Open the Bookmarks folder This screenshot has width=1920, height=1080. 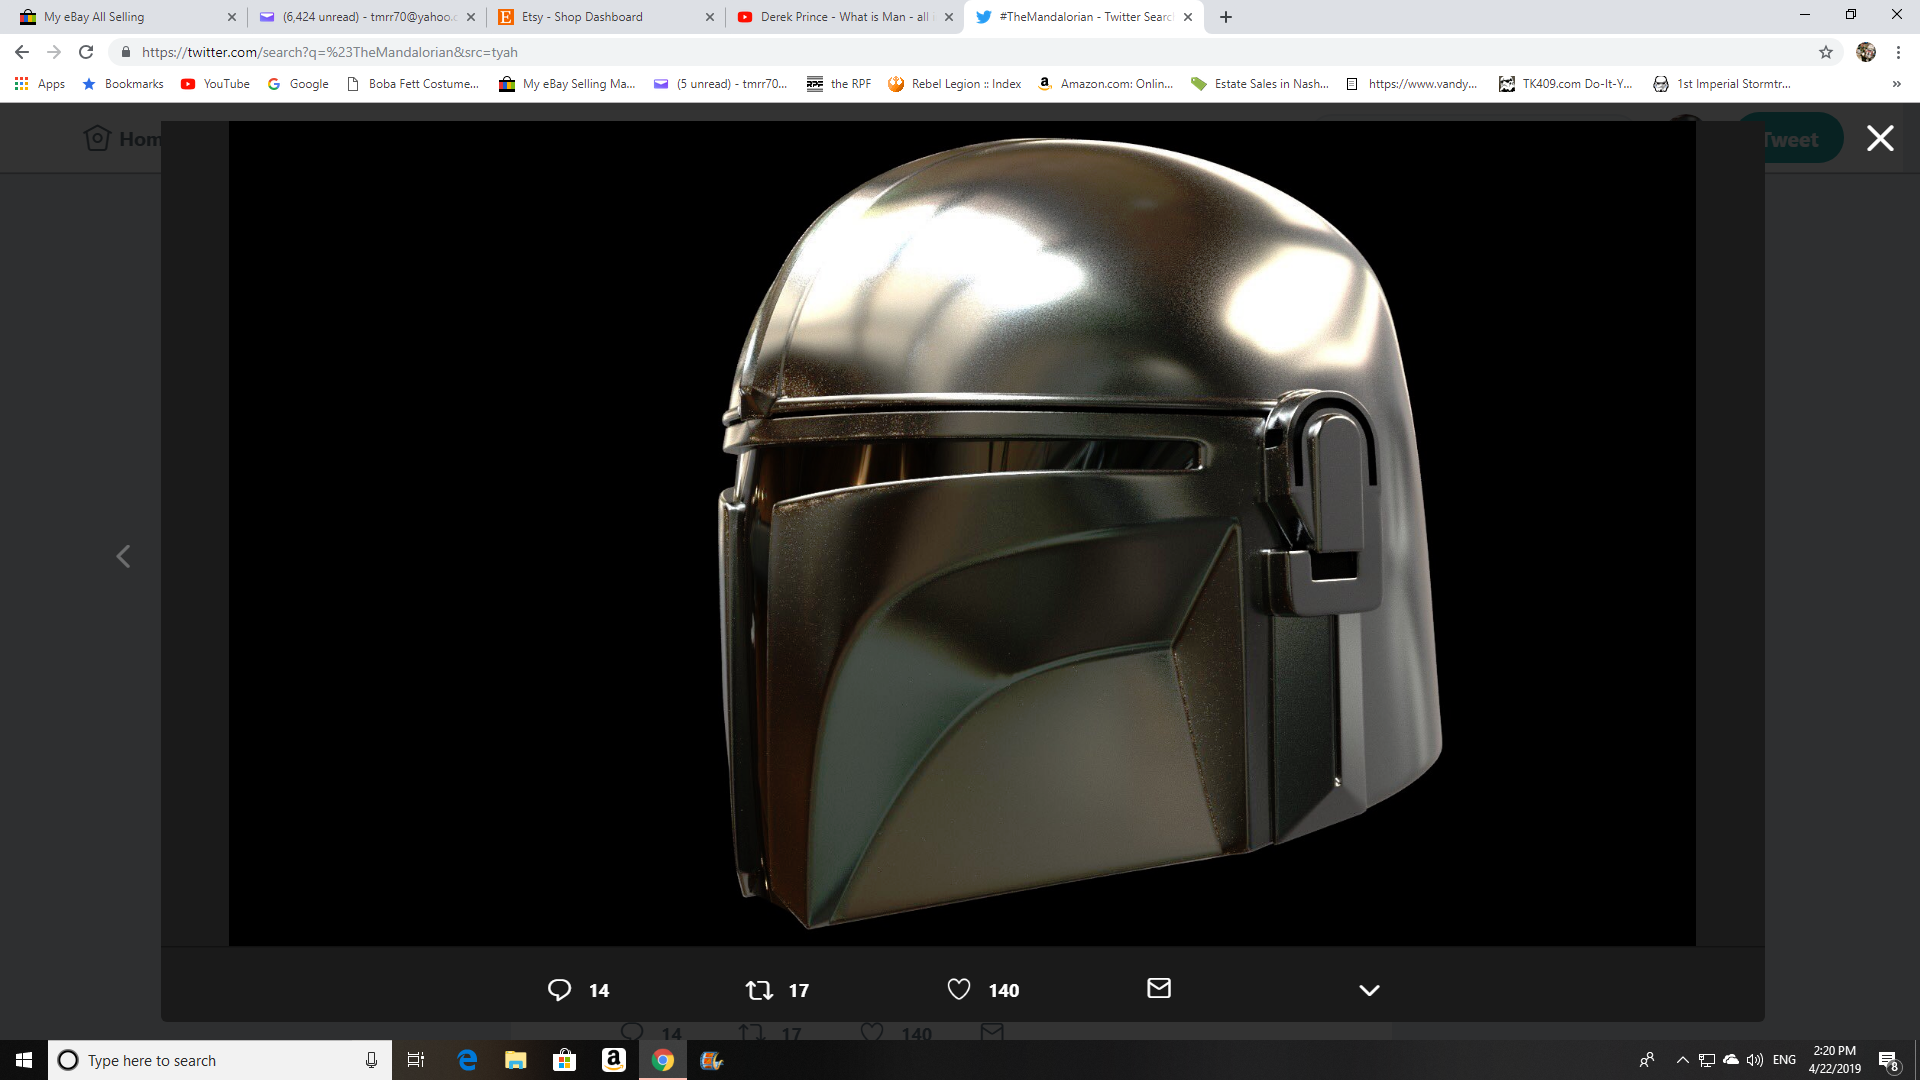pyautogui.click(x=123, y=84)
